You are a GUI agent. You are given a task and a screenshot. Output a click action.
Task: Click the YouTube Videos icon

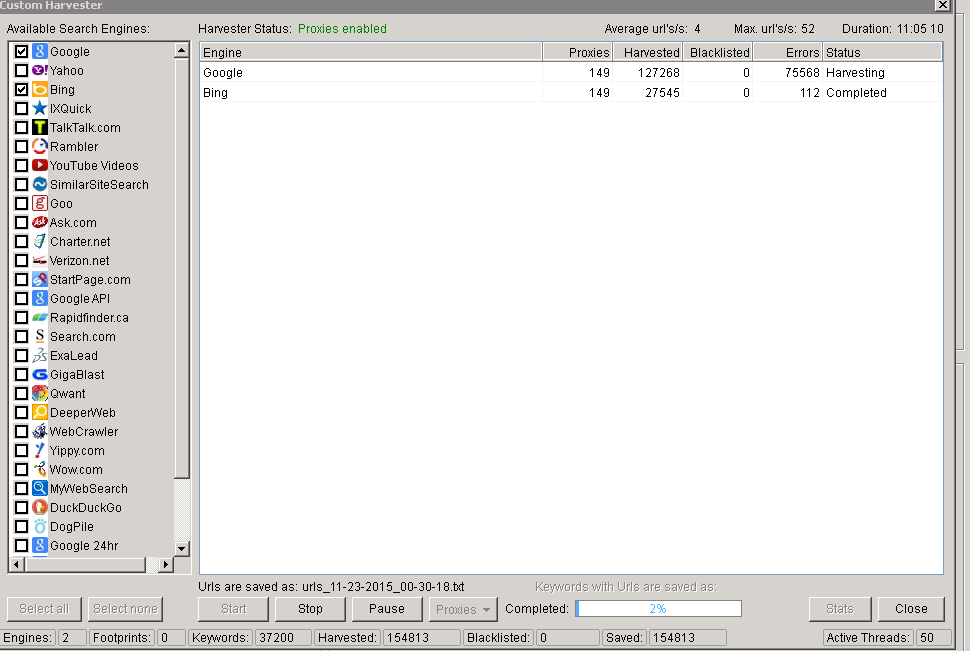coord(40,165)
